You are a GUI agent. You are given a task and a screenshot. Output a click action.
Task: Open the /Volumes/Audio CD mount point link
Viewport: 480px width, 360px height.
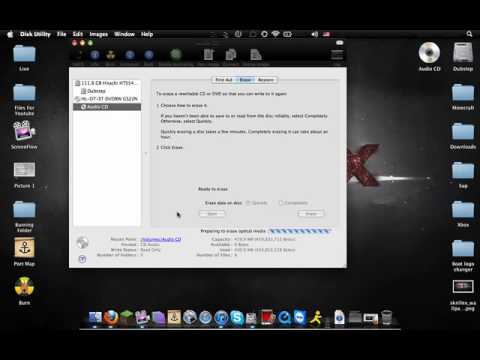[161, 239]
